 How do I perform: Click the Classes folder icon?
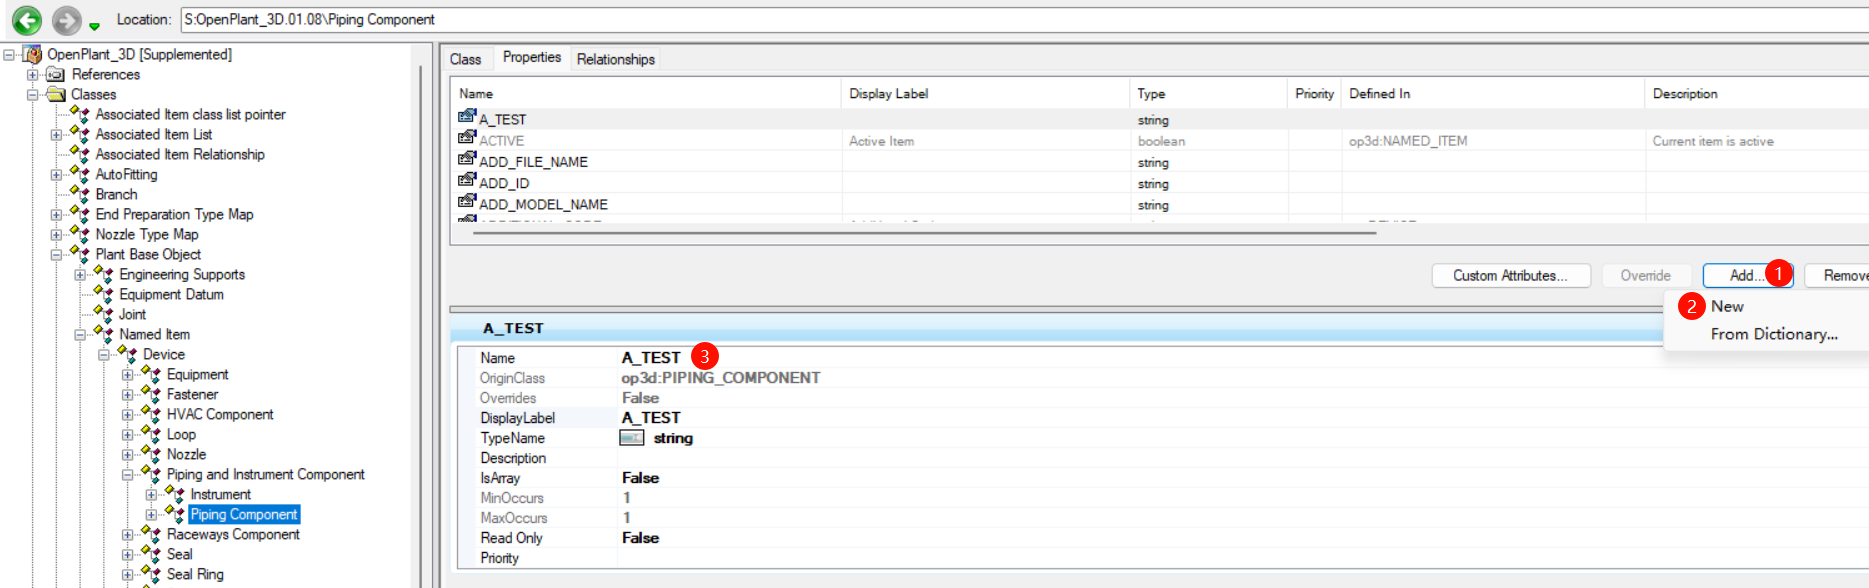point(56,94)
